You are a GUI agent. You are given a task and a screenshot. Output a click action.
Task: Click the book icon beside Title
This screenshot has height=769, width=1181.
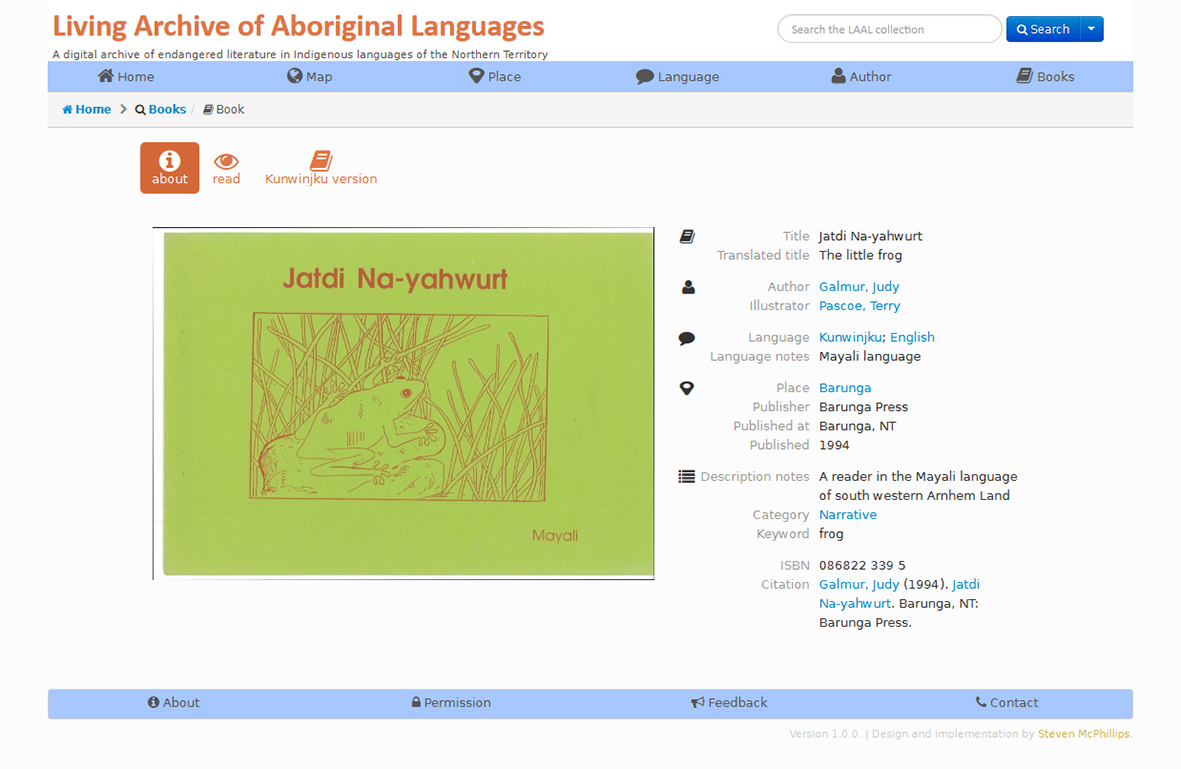click(x=687, y=236)
